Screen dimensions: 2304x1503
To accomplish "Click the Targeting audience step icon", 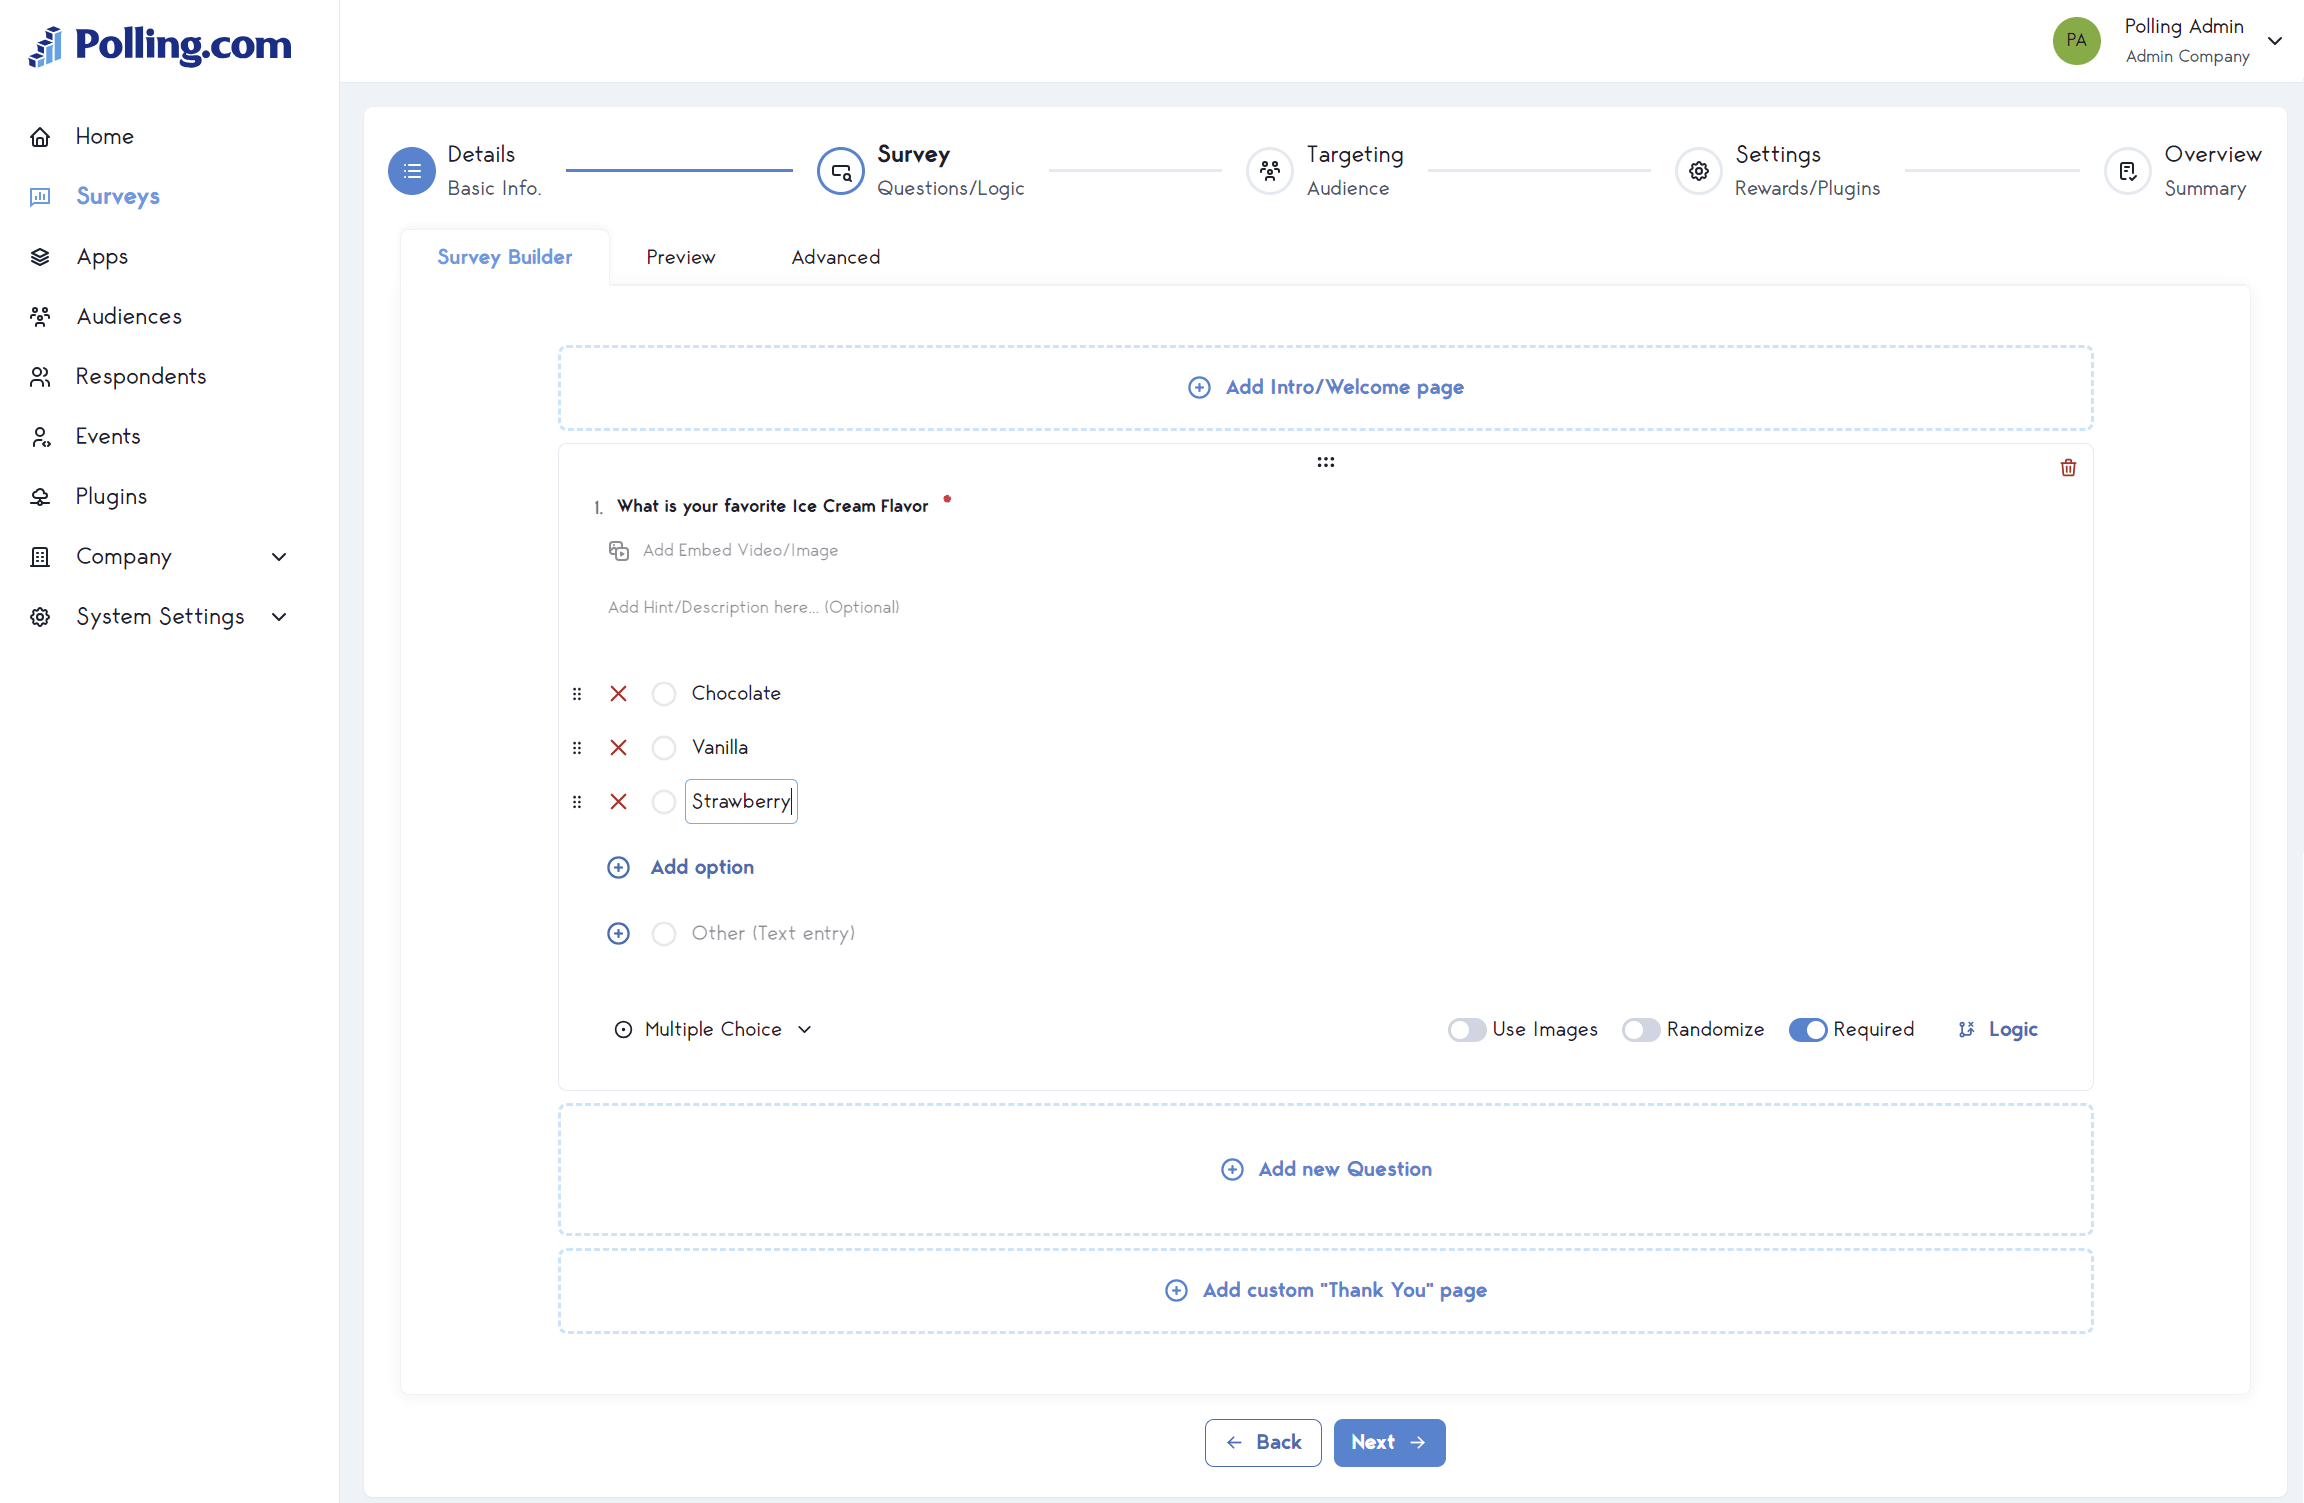I will (x=1270, y=170).
